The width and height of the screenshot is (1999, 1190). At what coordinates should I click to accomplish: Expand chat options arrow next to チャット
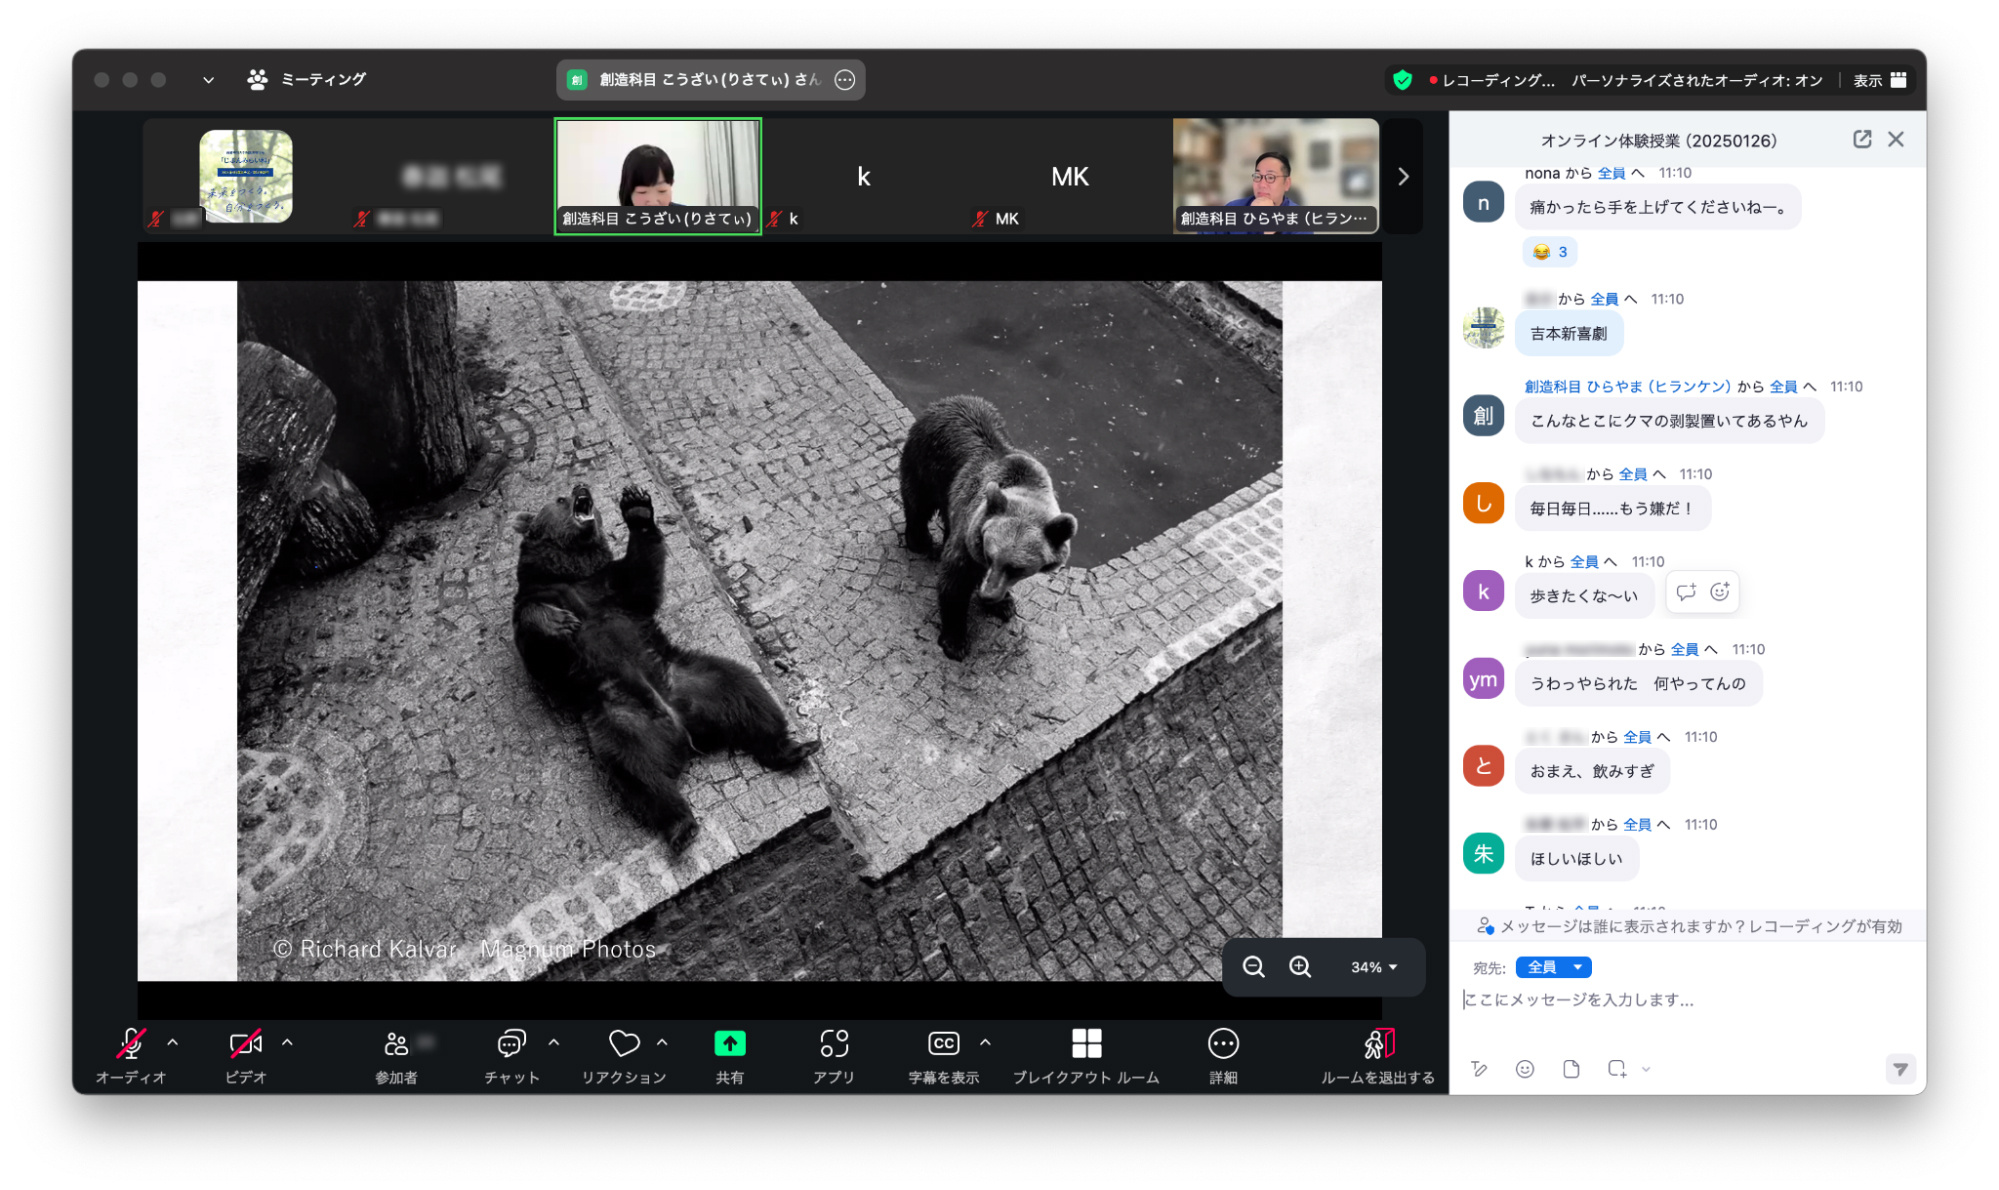coord(554,1042)
